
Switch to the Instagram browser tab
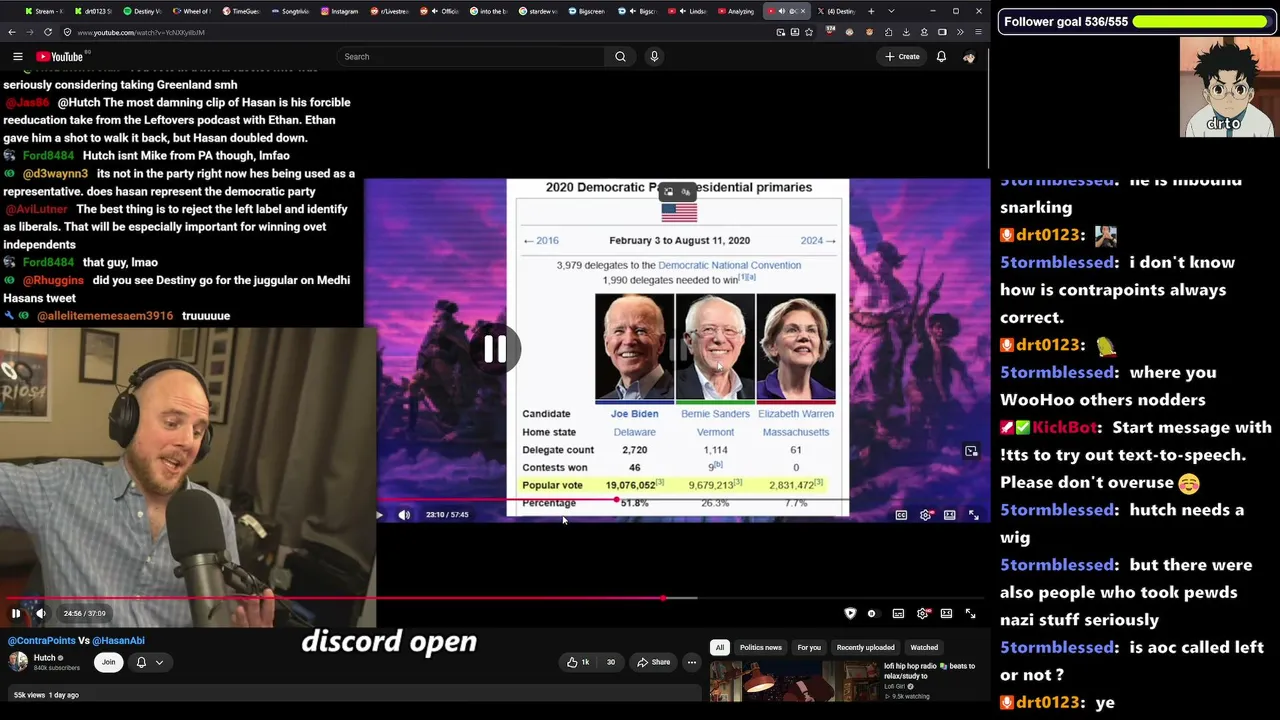coord(340,11)
